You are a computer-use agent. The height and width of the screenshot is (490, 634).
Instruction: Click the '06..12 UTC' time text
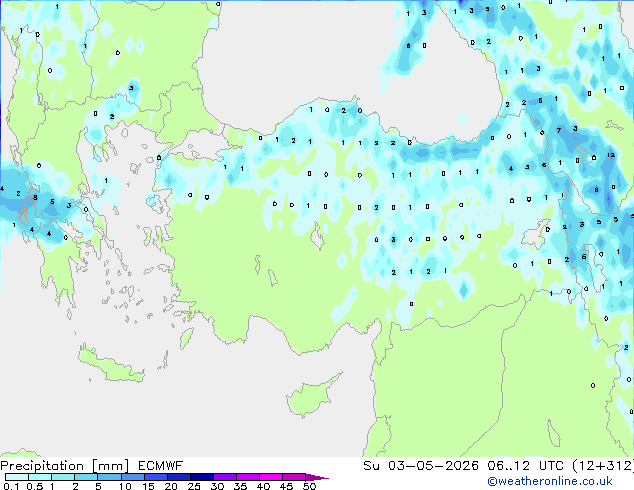525,466
